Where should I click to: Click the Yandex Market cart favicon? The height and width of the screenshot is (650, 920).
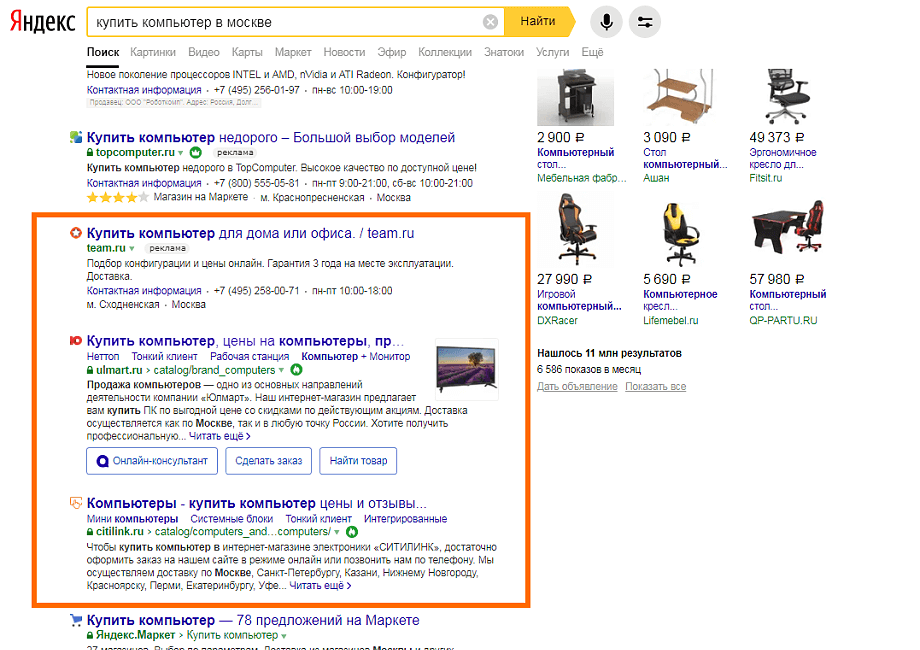point(76,619)
